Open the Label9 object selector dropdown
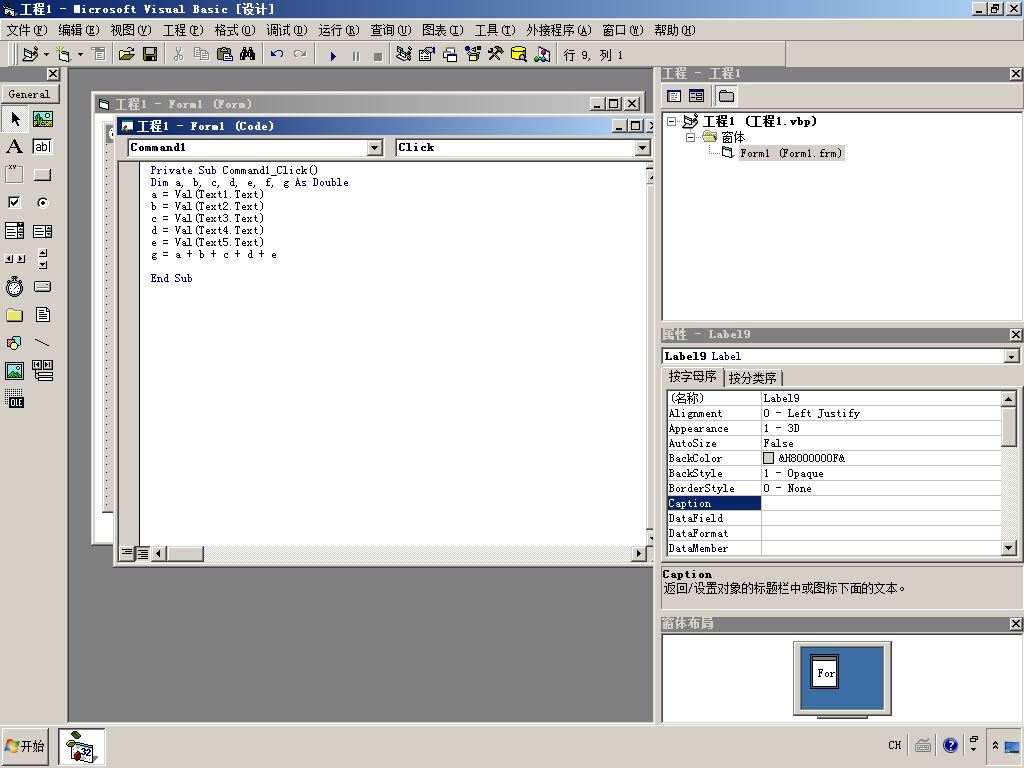The image size is (1024, 768). (1012, 357)
